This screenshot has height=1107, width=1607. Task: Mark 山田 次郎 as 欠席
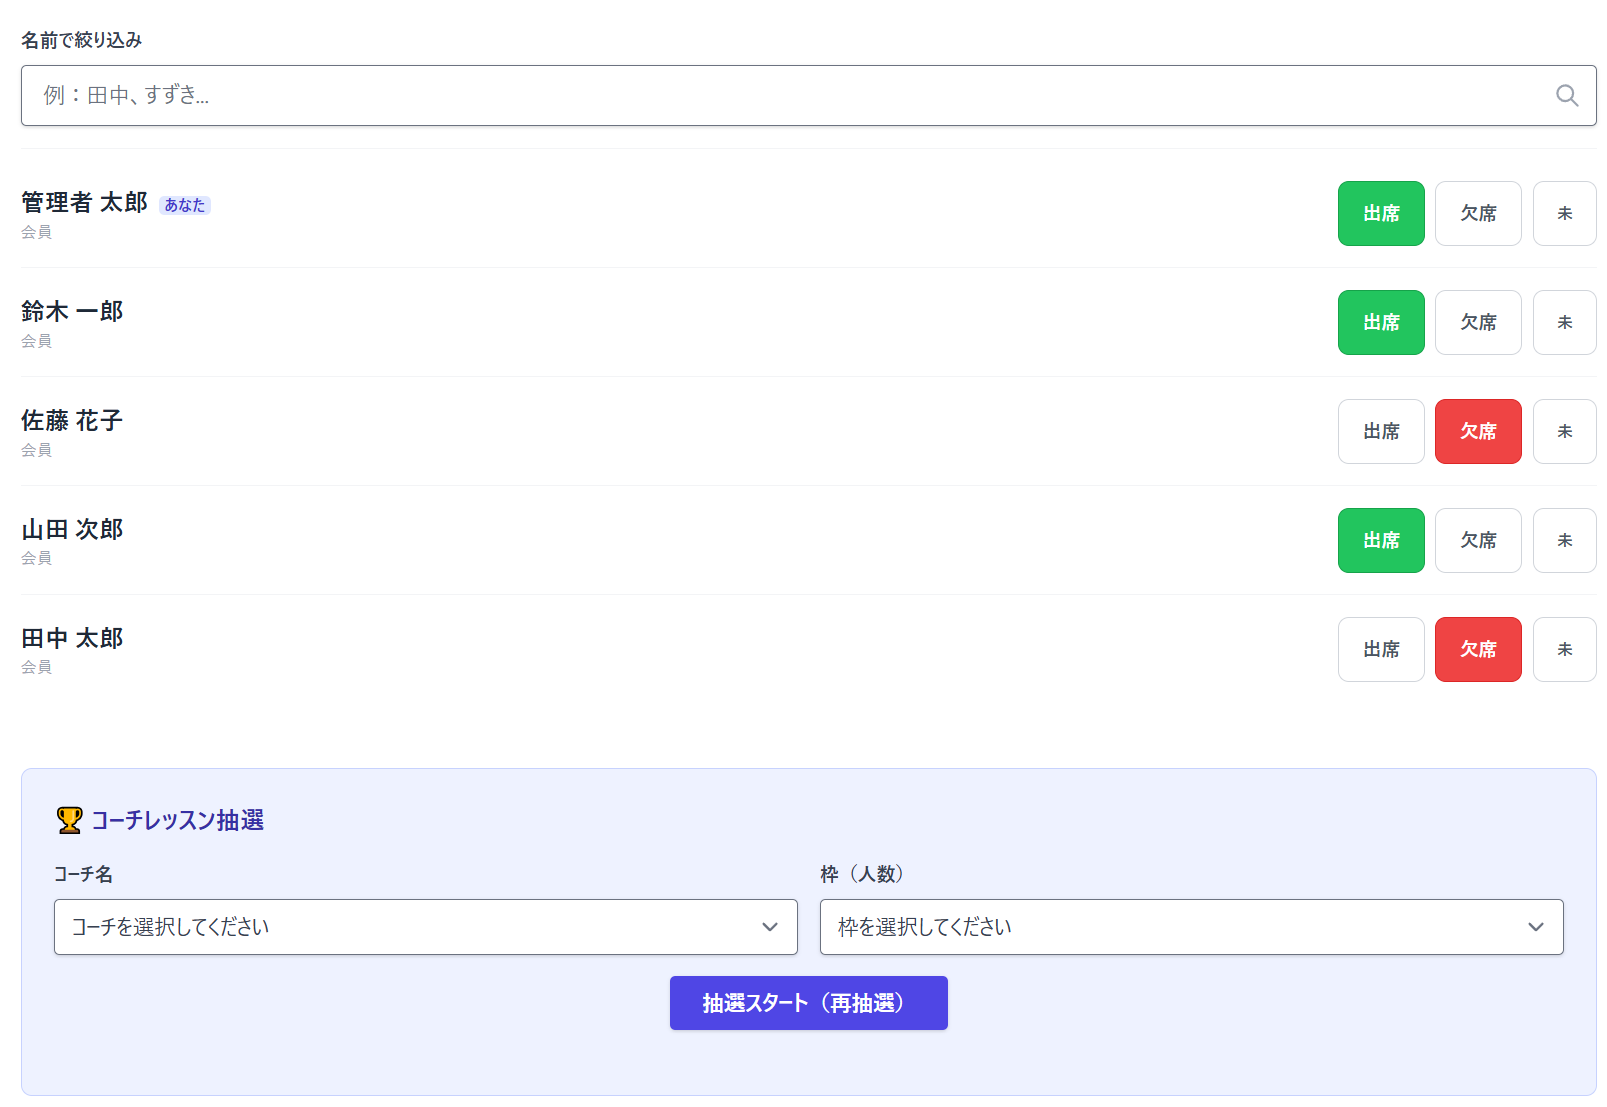point(1477,541)
